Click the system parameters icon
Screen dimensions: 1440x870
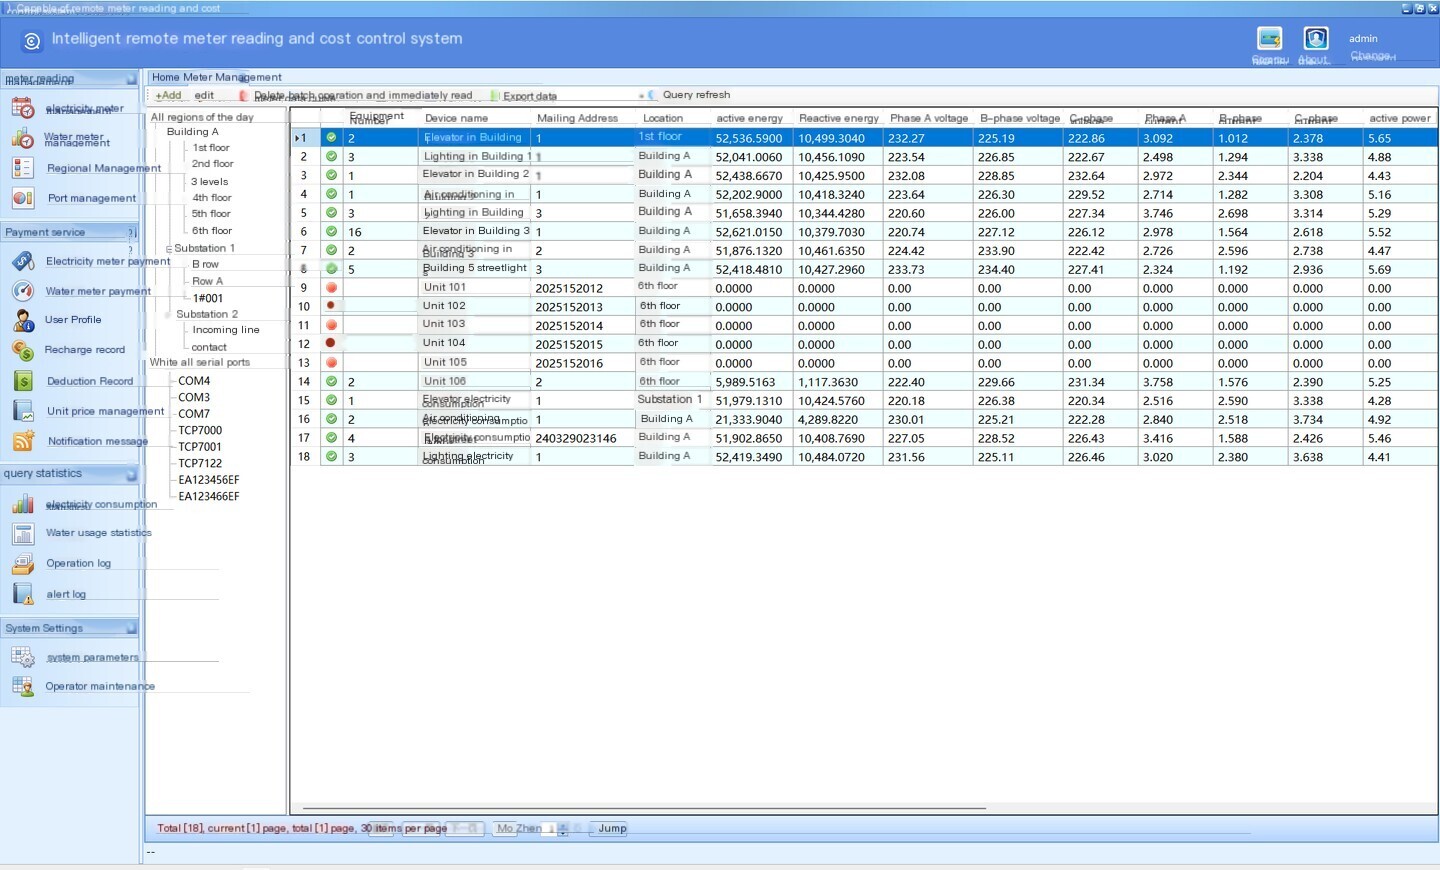pyautogui.click(x=22, y=657)
